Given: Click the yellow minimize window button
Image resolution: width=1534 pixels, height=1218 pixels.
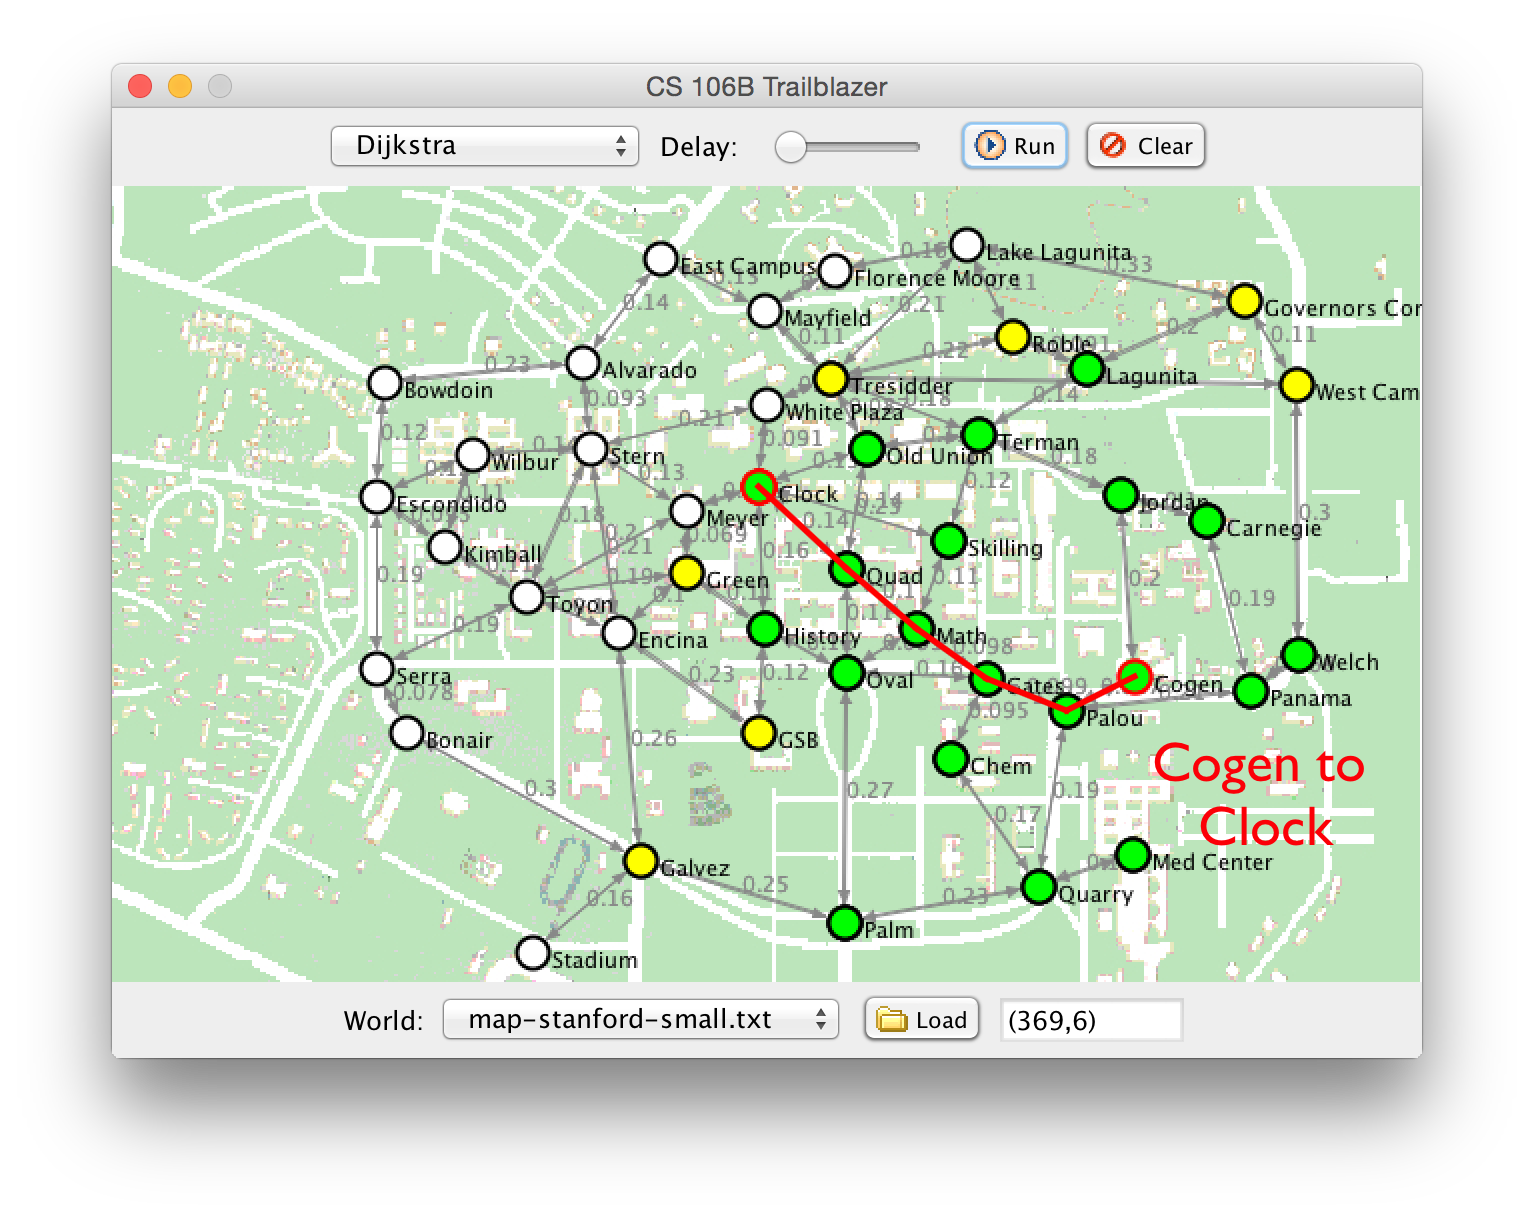Looking at the screenshot, I should [x=180, y=87].
